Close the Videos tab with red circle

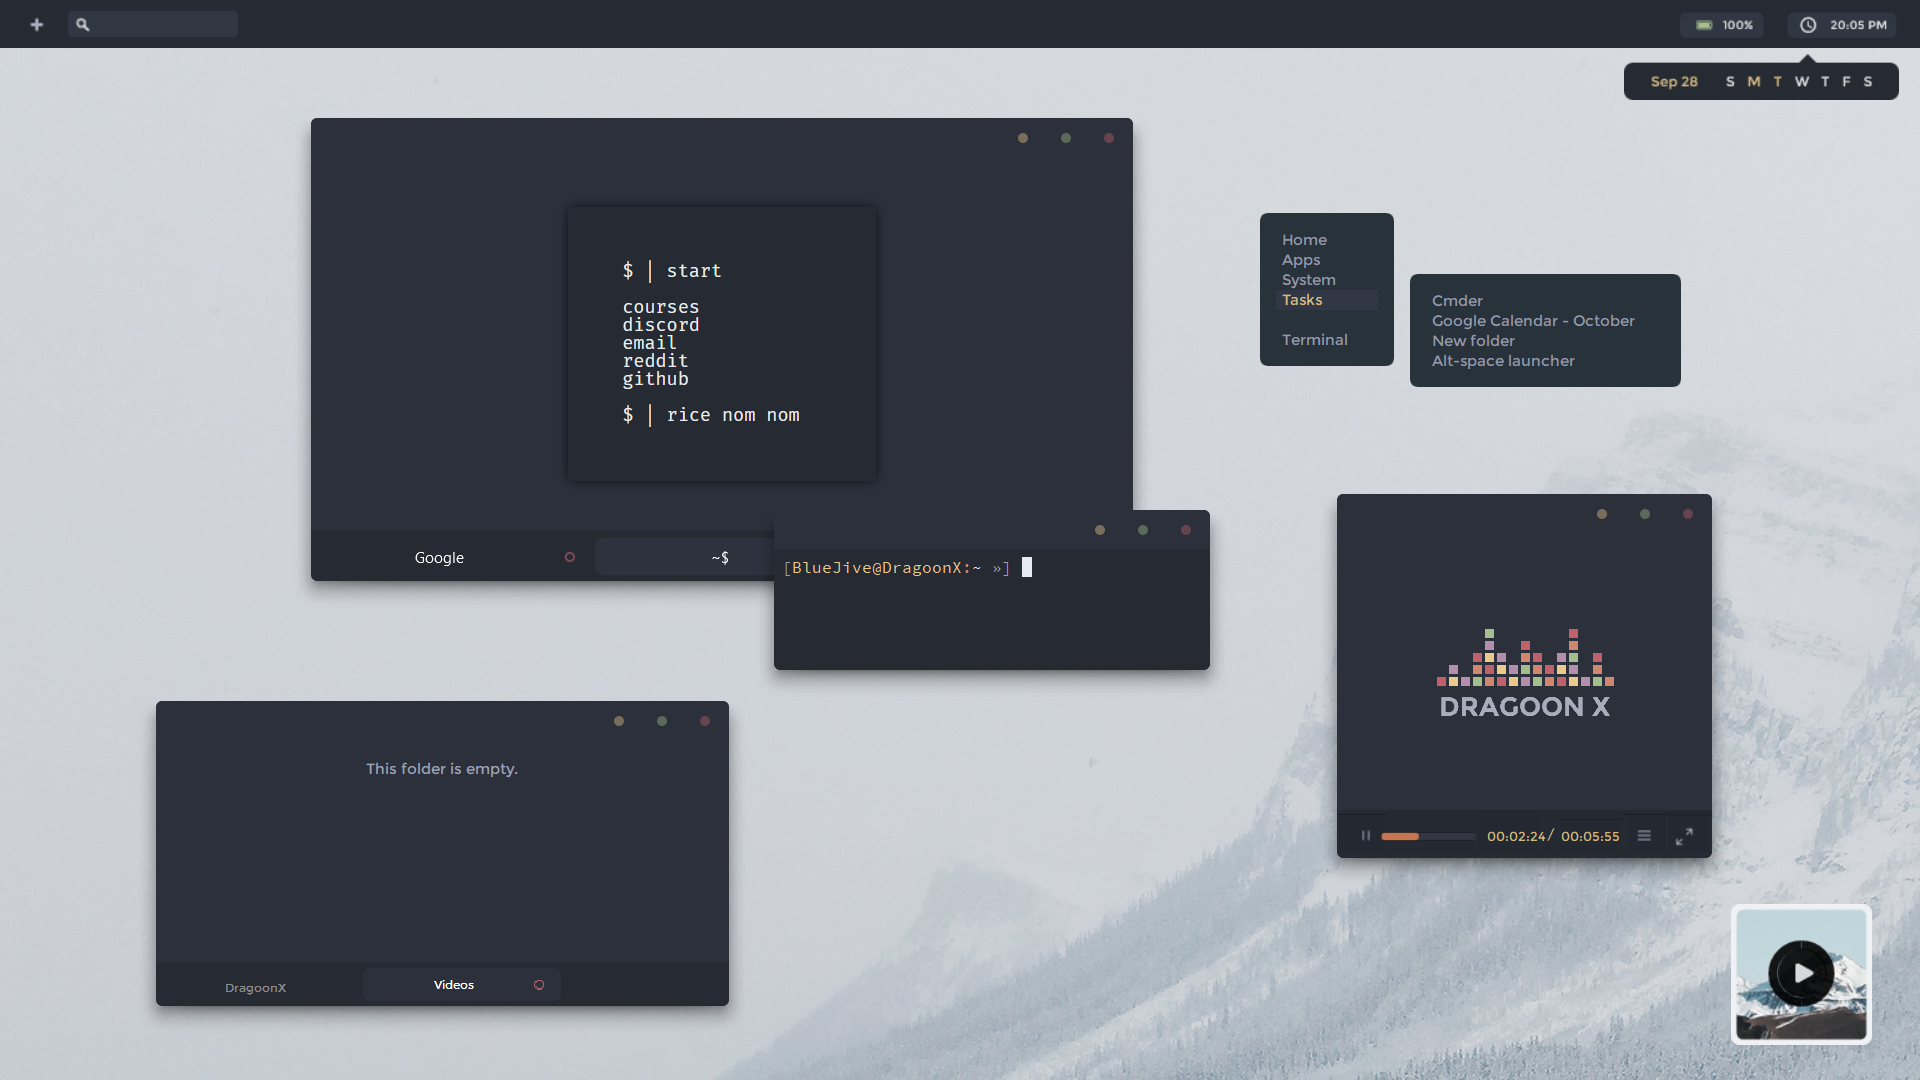tap(539, 985)
